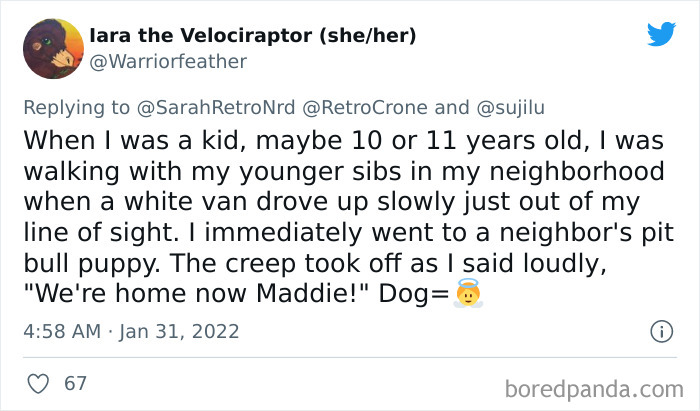Click the Twitter bird logo

point(661,34)
